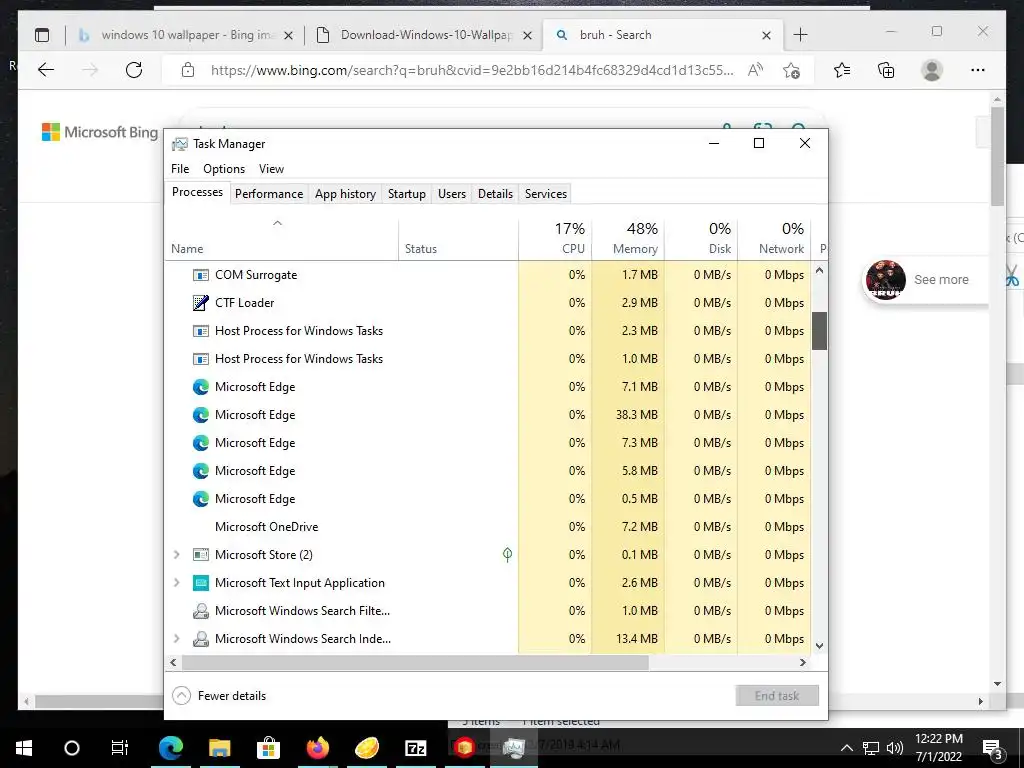The width and height of the screenshot is (1024, 768).
Task: Open 7-Zip from the taskbar
Action: point(415,748)
